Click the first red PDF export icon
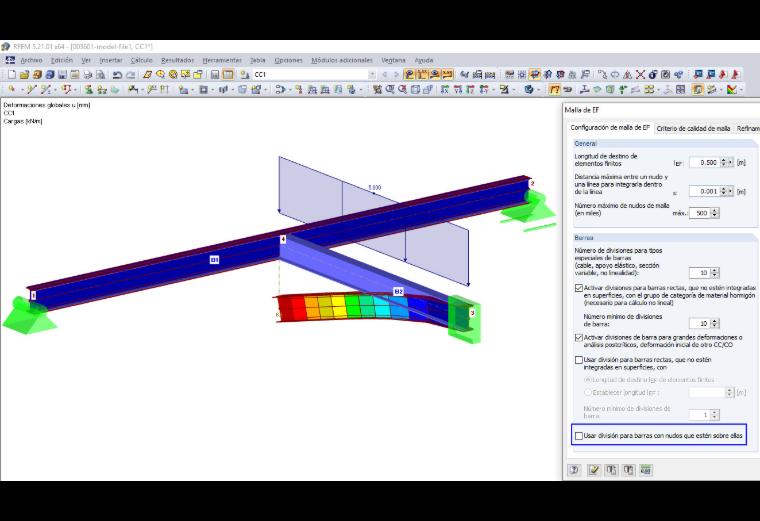Screen dimensions: 760x521 pos(723,74)
